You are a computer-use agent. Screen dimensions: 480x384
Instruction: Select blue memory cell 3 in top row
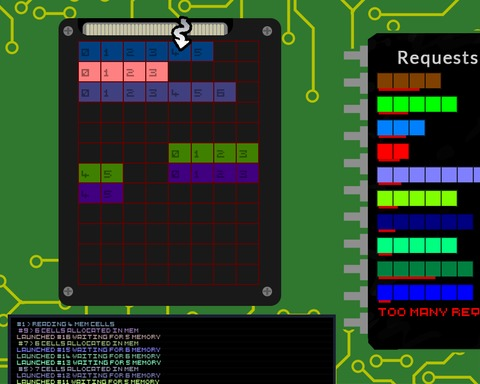click(157, 51)
